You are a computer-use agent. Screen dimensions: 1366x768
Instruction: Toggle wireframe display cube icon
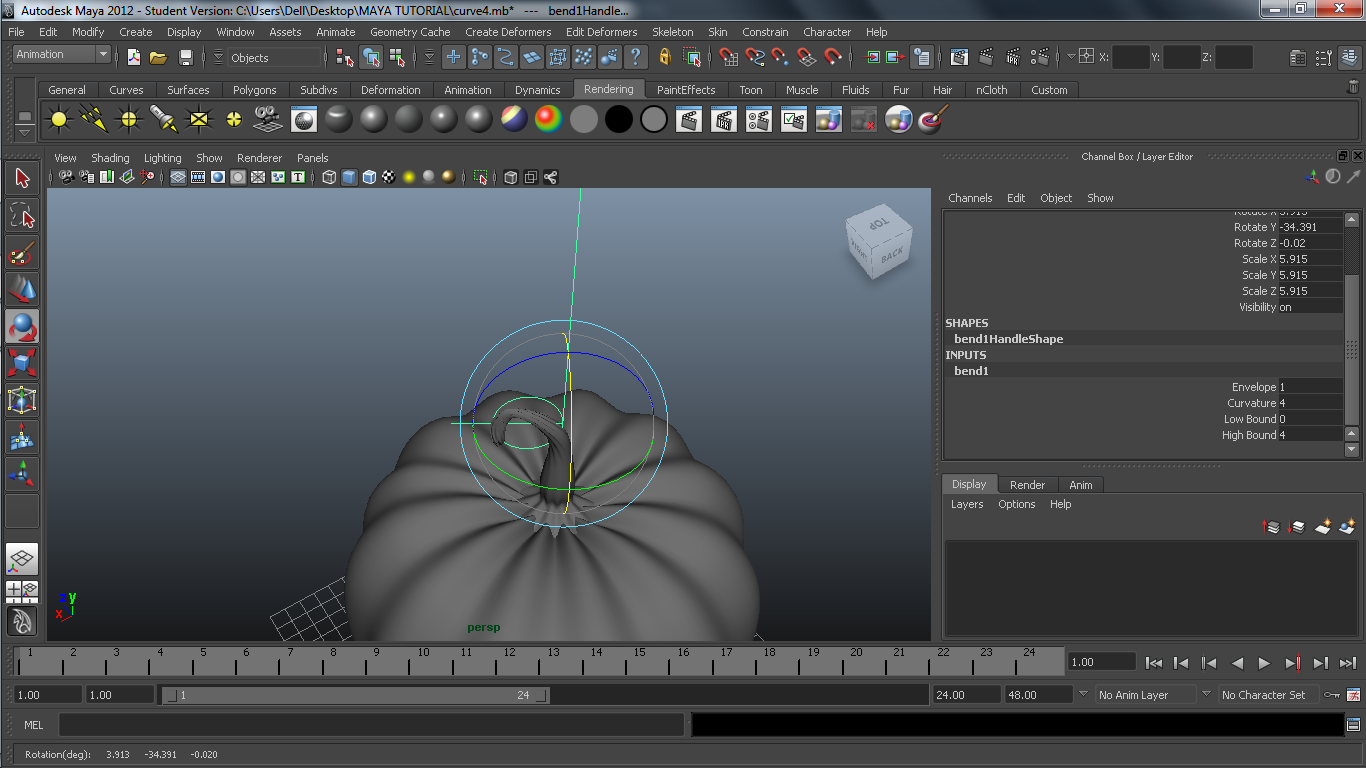[329, 177]
